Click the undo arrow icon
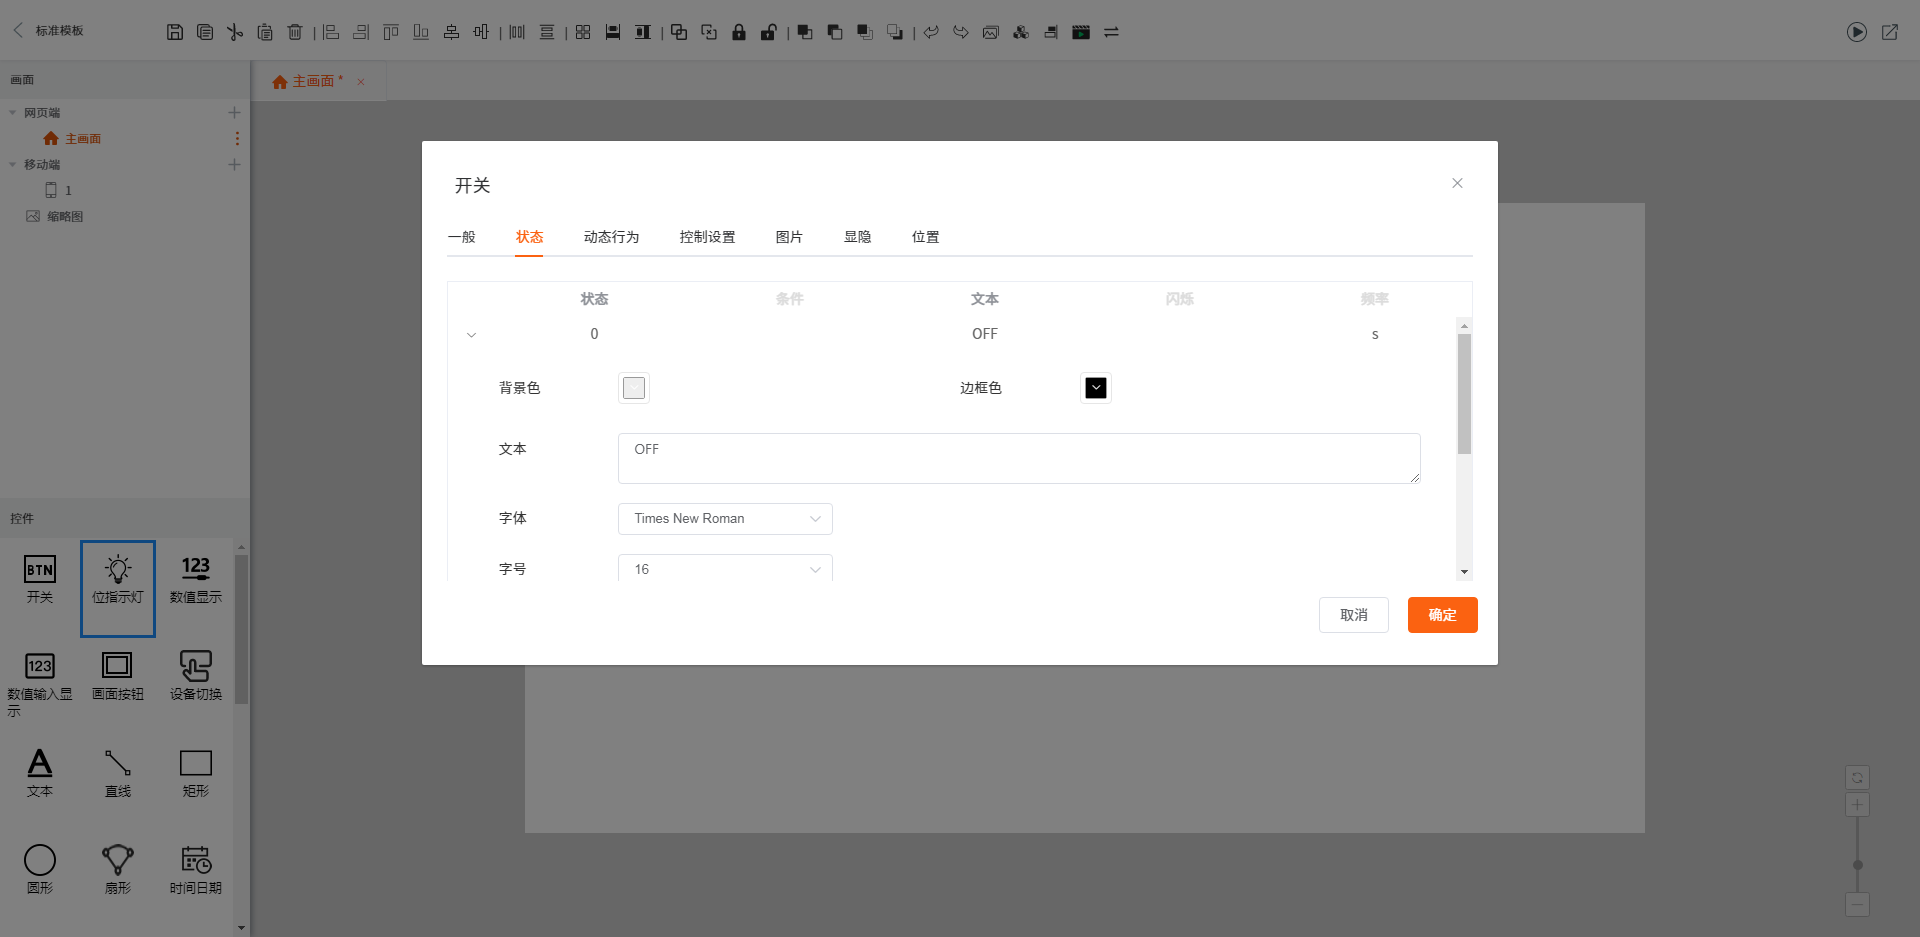The width and height of the screenshot is (1920, 937). coord(931,32)
